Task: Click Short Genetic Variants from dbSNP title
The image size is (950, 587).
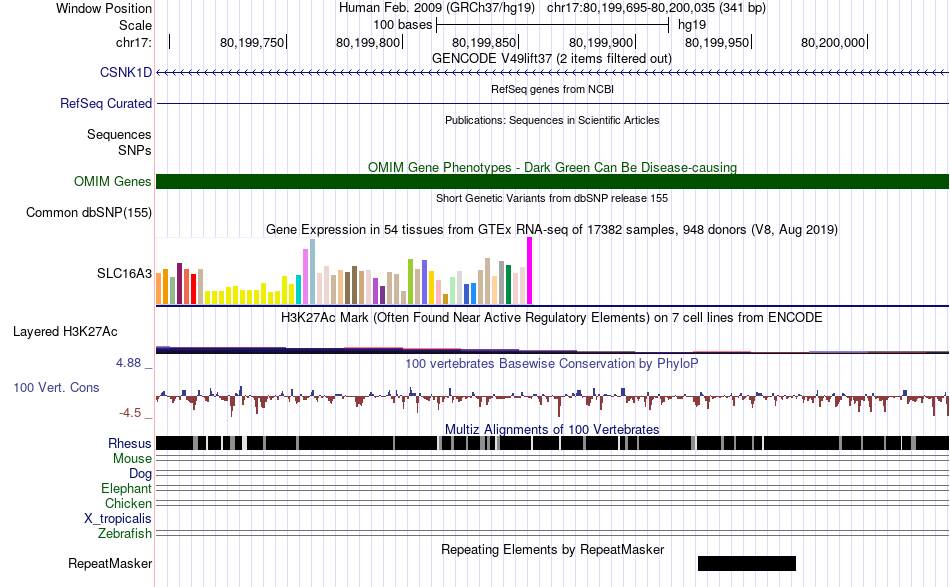Action: tap(552, 198)
